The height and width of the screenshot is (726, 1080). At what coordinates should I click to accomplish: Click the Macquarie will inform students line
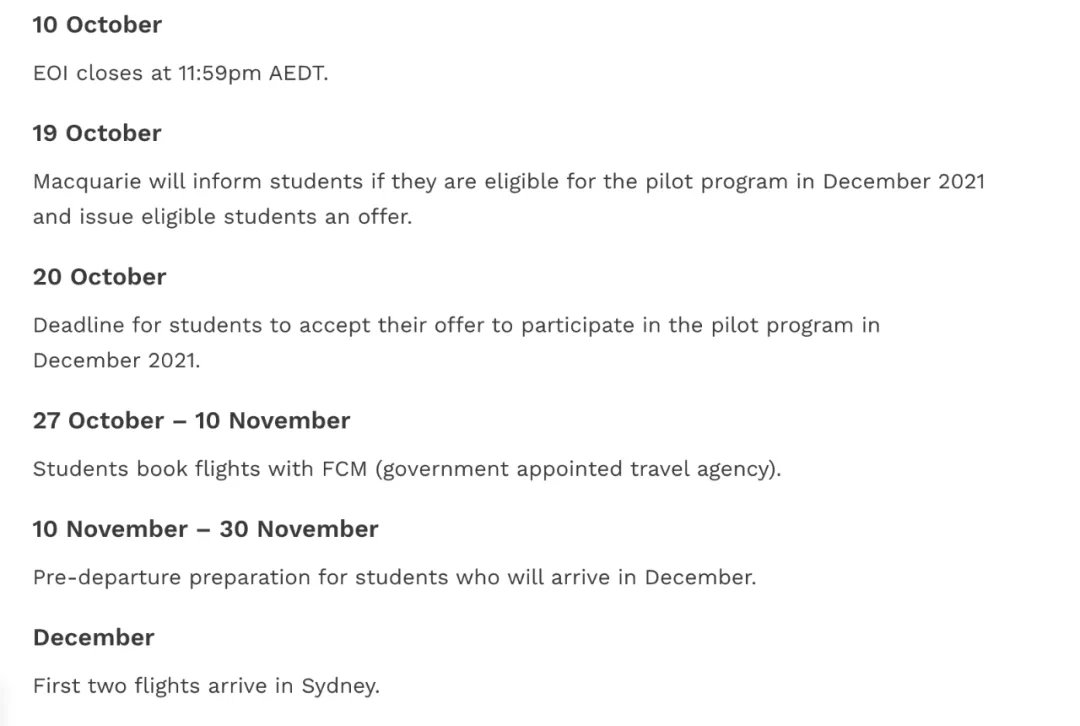(x=509, y=182)
